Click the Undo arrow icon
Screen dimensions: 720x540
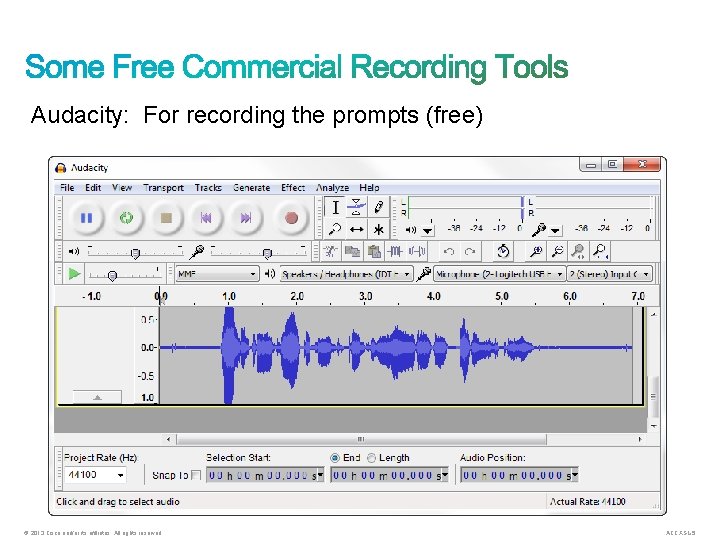pos(449,251)
